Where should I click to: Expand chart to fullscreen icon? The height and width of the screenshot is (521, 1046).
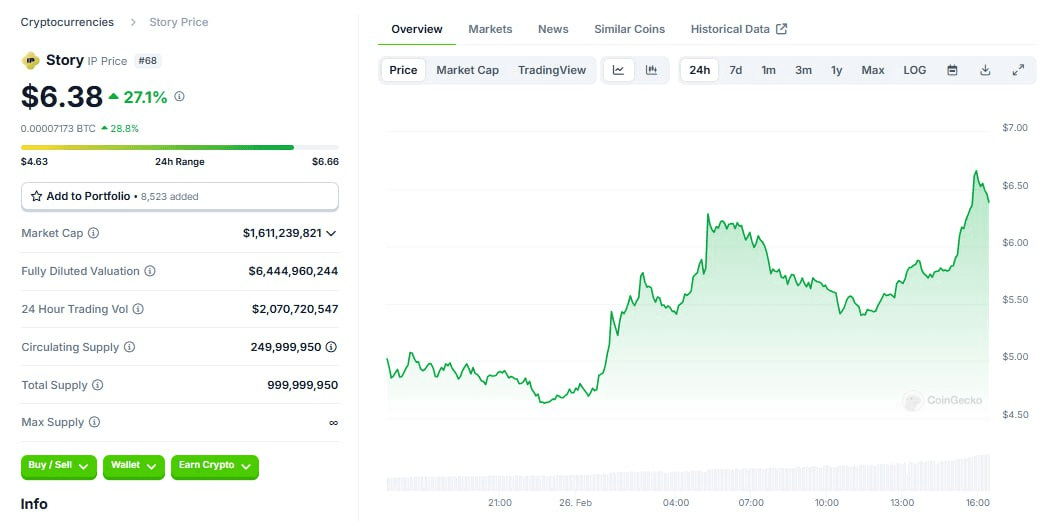[x=1018, y=70]
